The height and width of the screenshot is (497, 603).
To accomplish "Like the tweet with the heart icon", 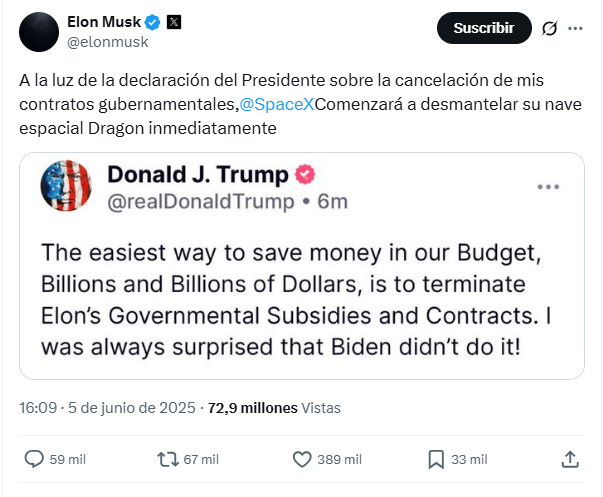I will (302, 459).
